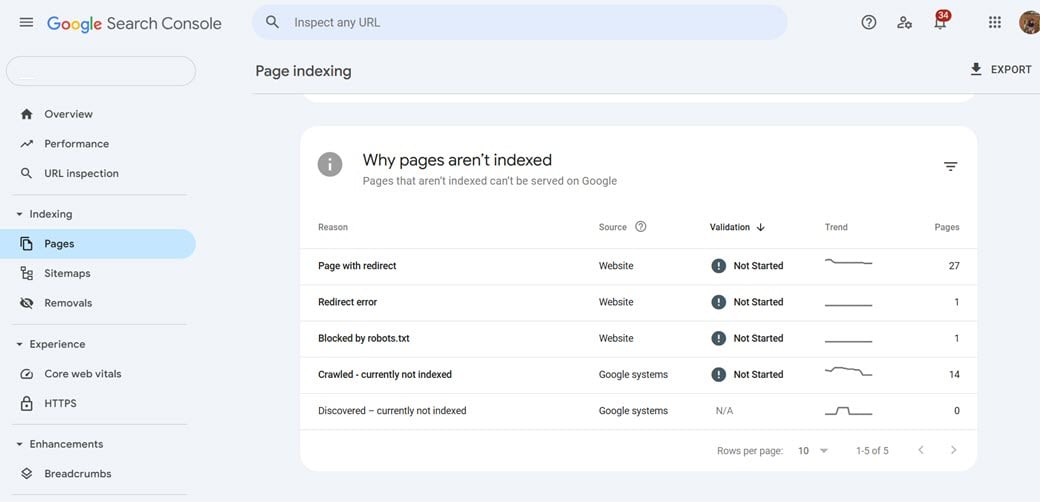1040x502 pixels.
Task: Open Sitemaps in the sidebar
Action: click(x=67, y=273)
